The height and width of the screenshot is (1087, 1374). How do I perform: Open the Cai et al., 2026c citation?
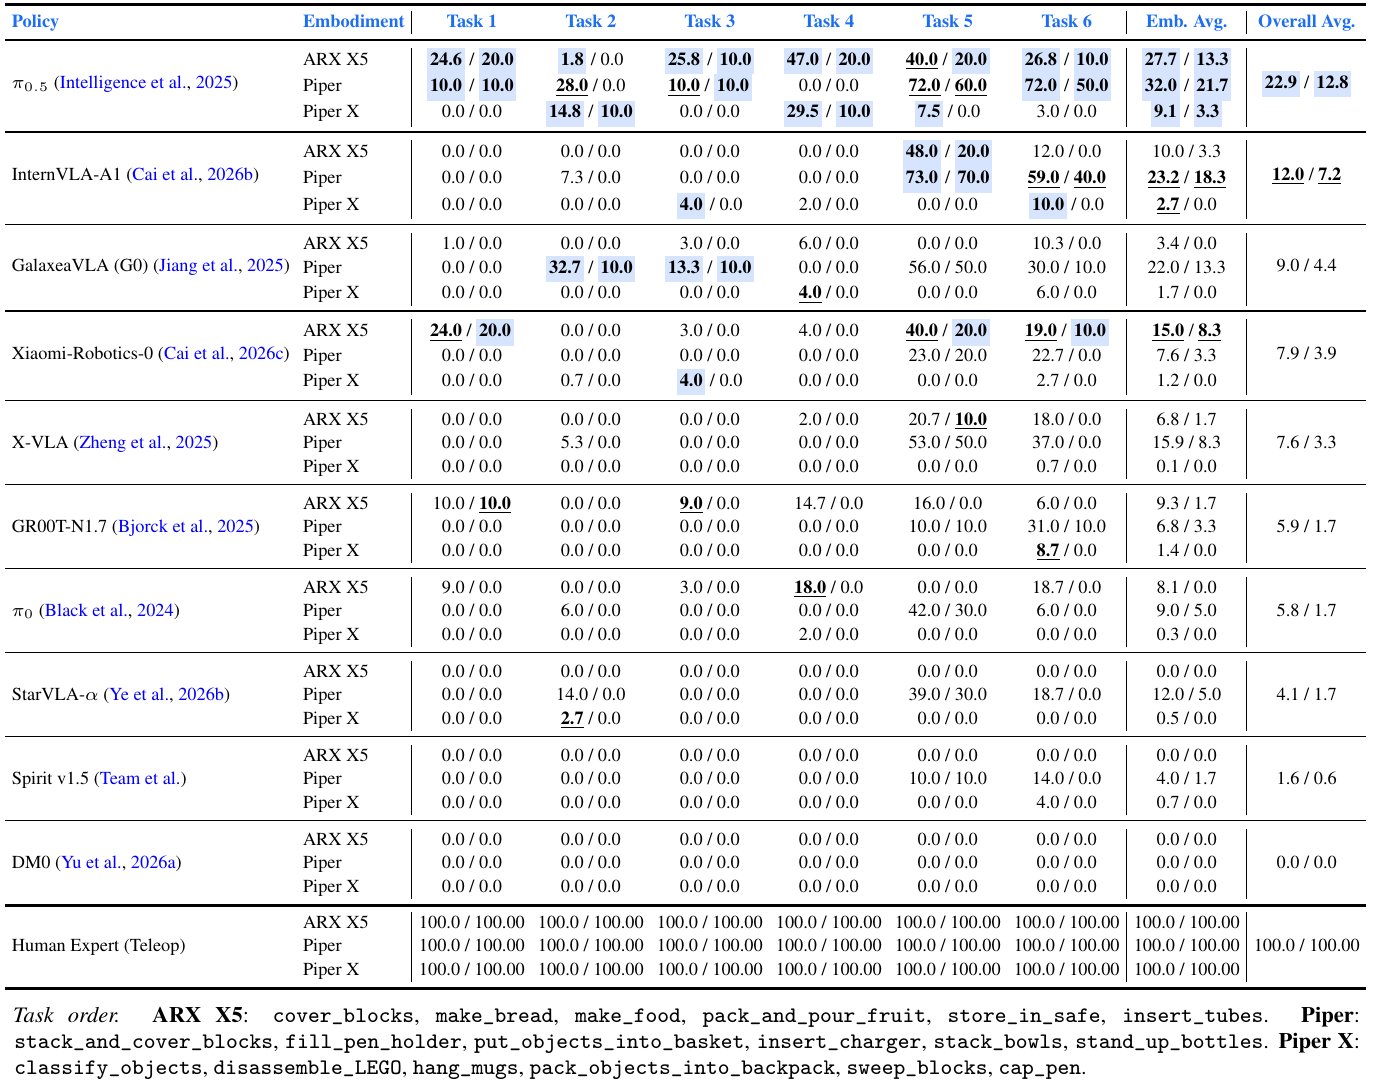coord(224,353)
